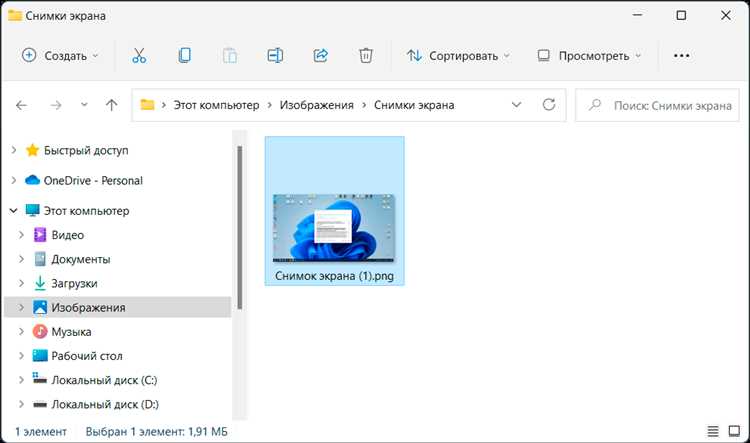Expand the Видео folder node
This screenshot has width=750, height=443.
(22, 235)
